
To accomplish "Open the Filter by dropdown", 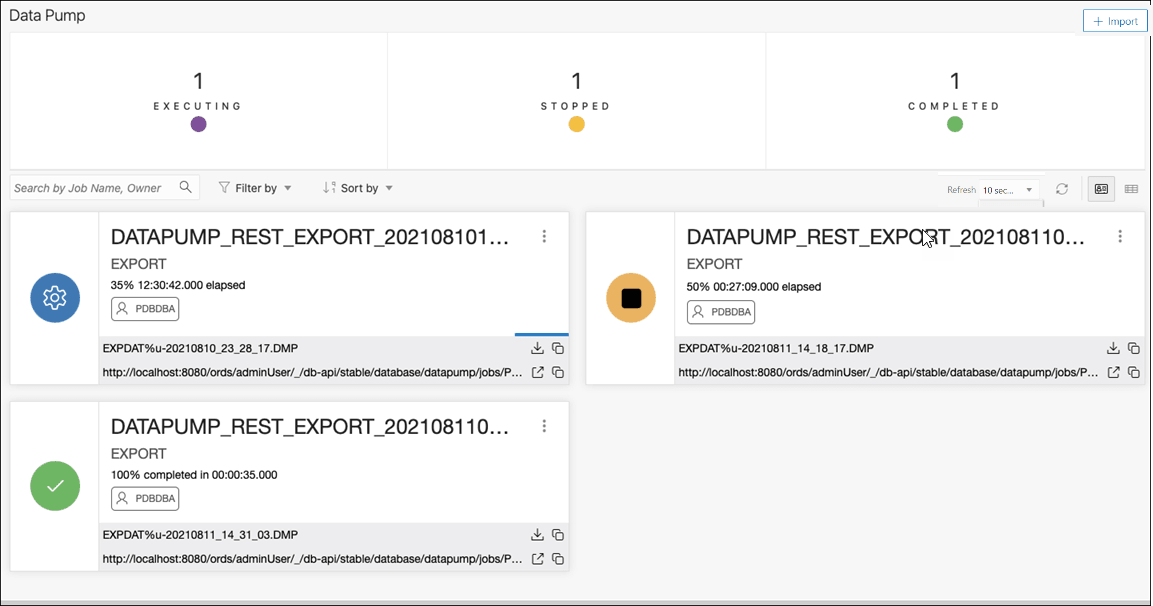I will 255,187.
